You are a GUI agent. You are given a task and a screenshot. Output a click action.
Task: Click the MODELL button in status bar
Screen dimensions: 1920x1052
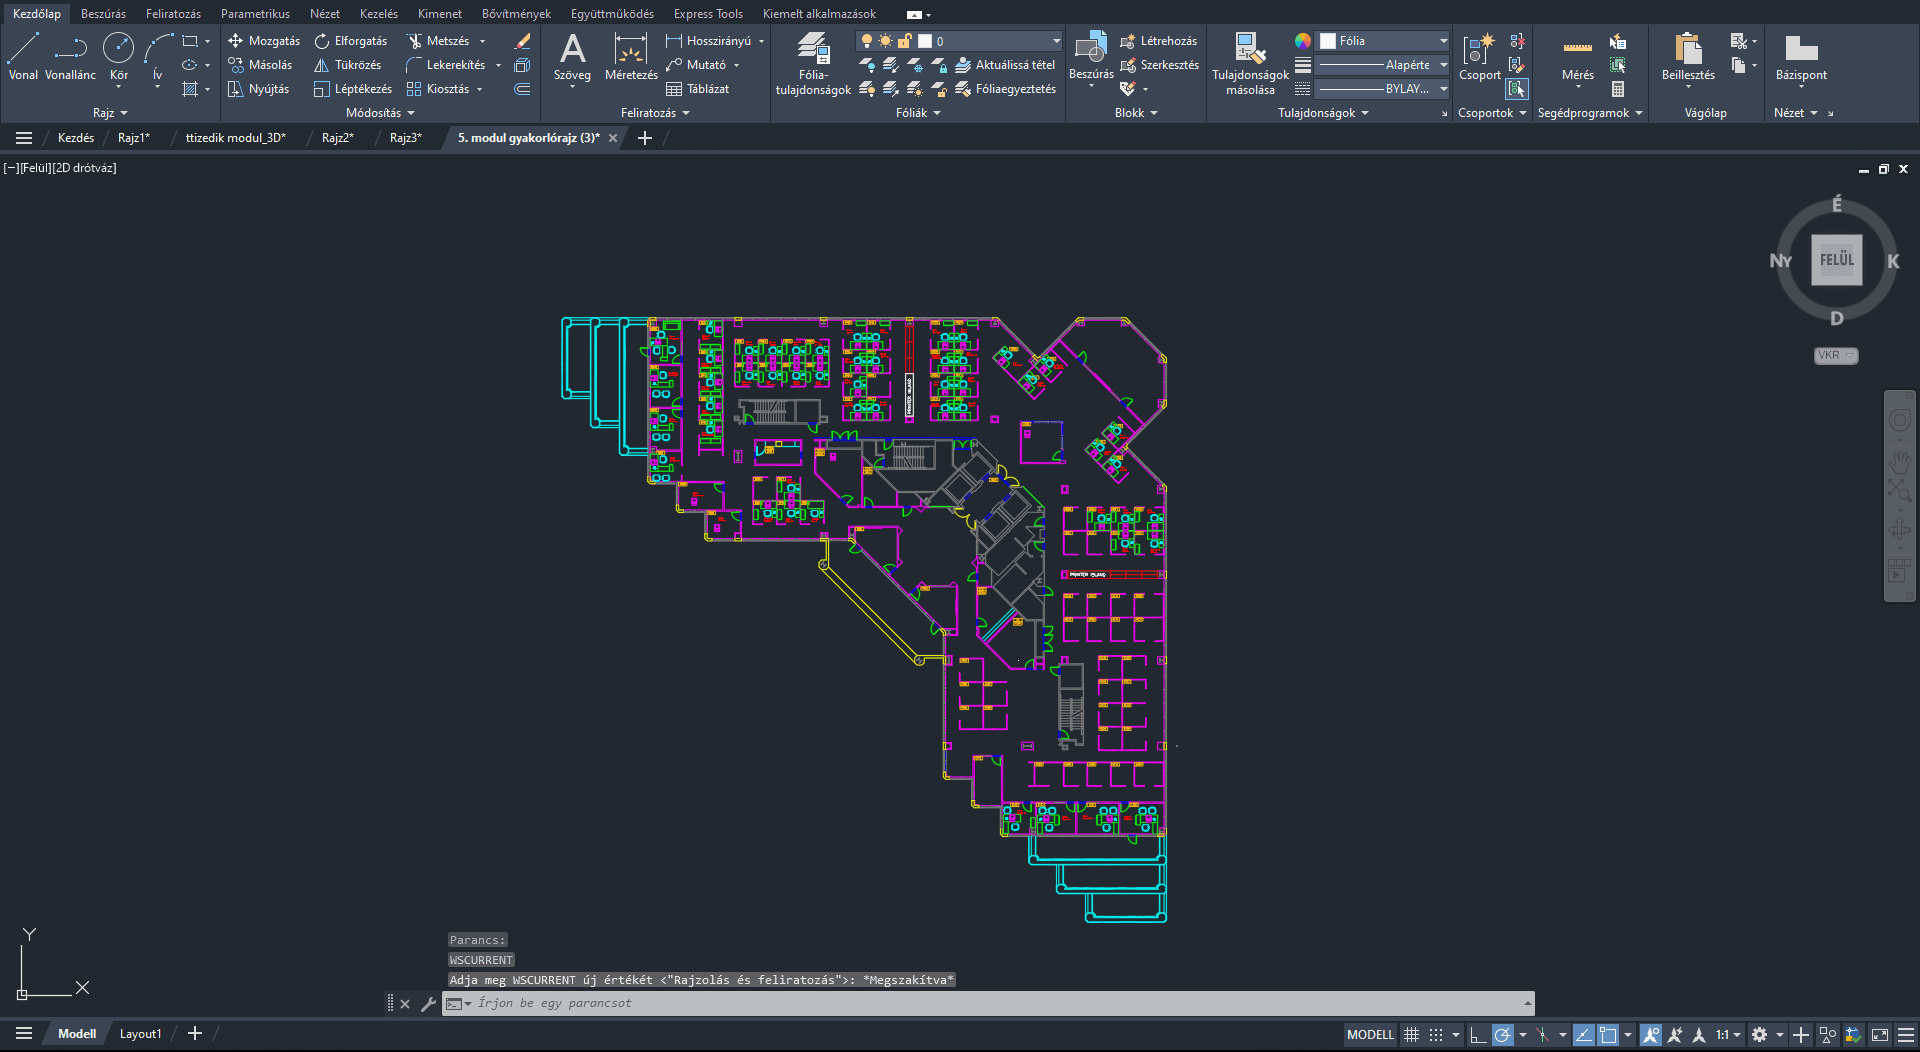click(1369, 1035)
